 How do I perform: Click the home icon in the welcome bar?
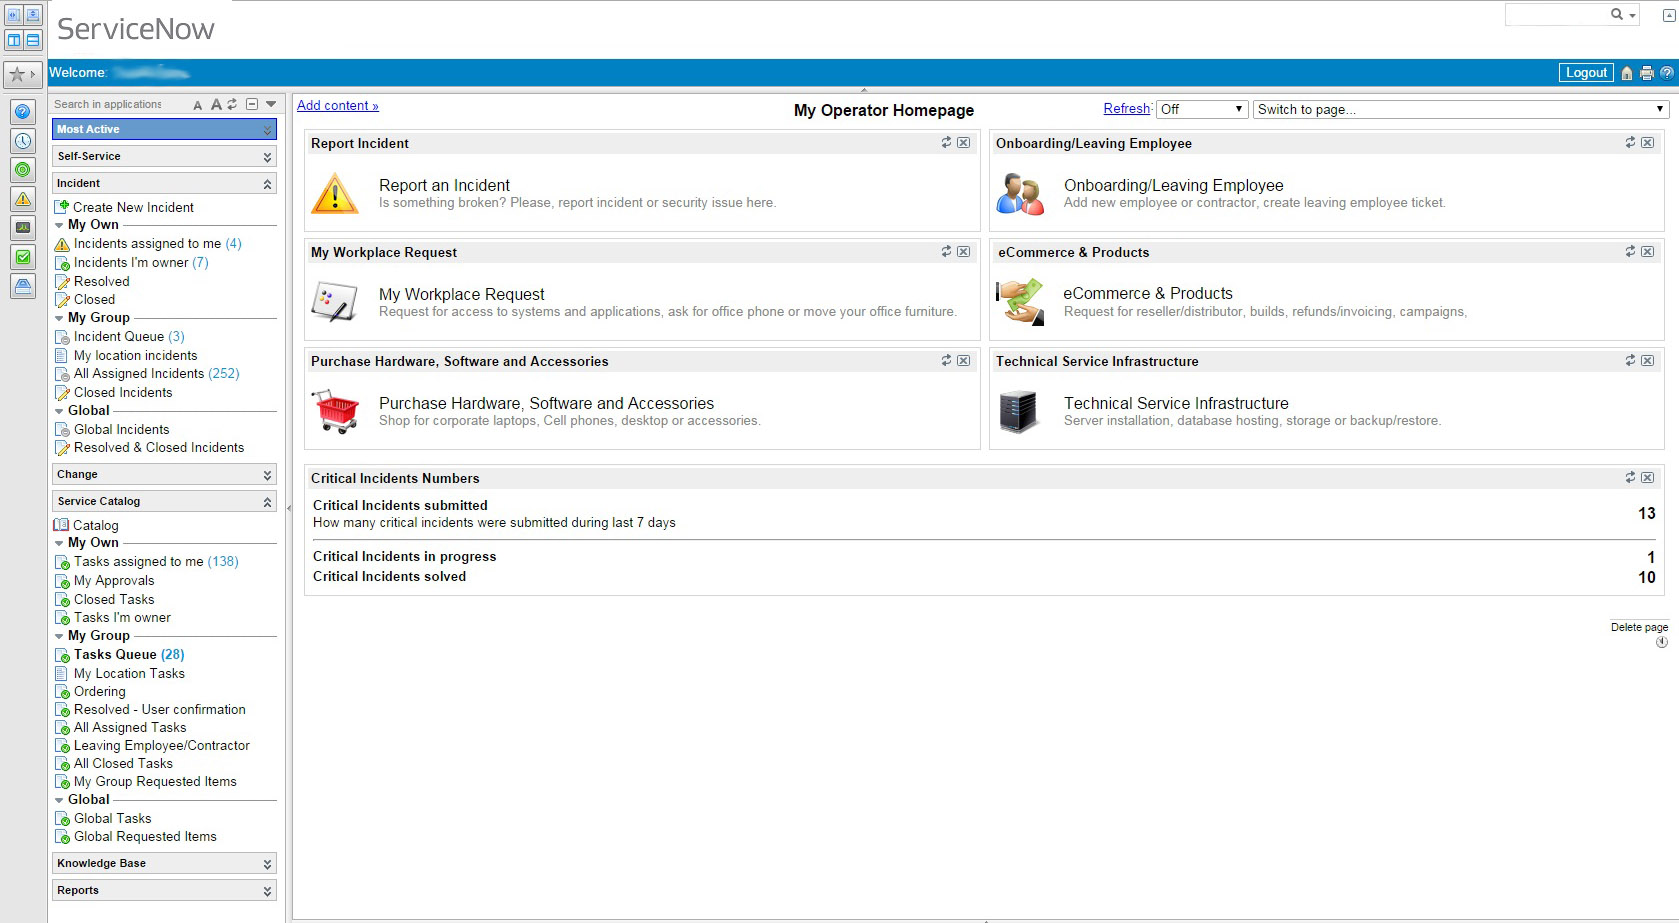click(x=1627, y=73)
